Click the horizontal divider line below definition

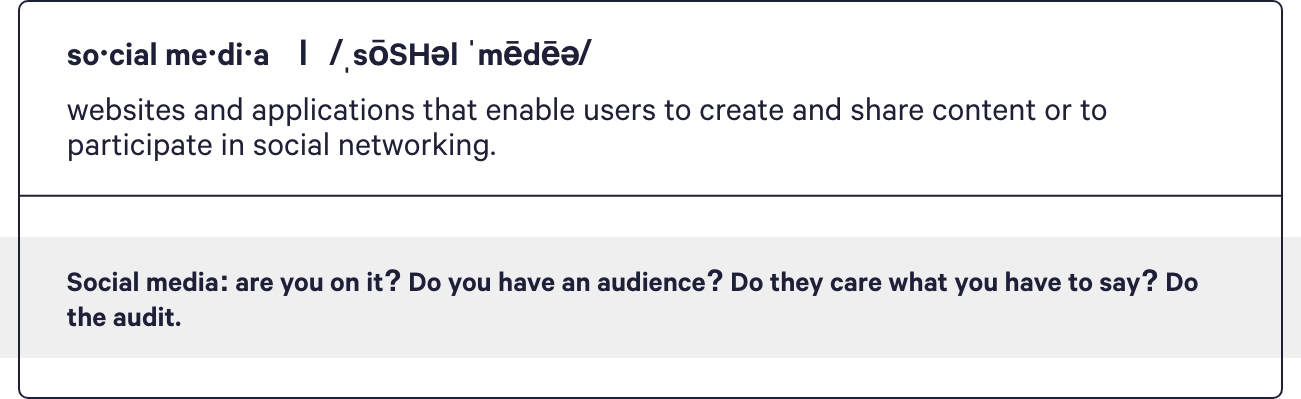650,196
